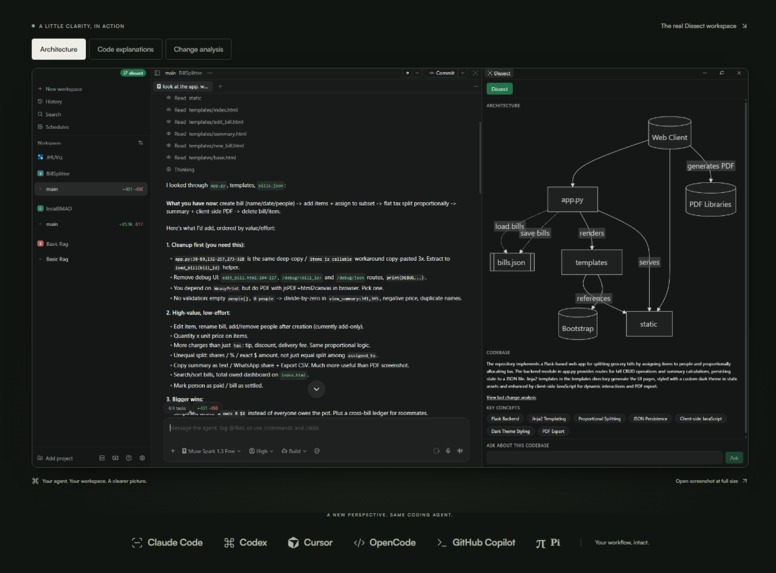Expand the dropdown beside the dot indicator
Viewport: 776px width, 573px height.
click(417, 73)
